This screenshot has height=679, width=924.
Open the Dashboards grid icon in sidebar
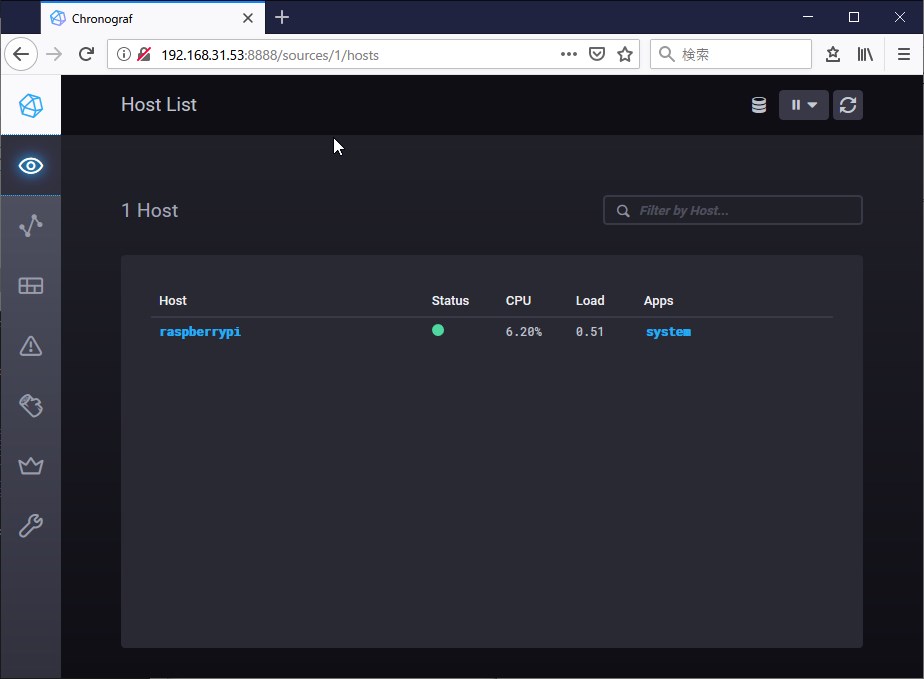(31, 286)
